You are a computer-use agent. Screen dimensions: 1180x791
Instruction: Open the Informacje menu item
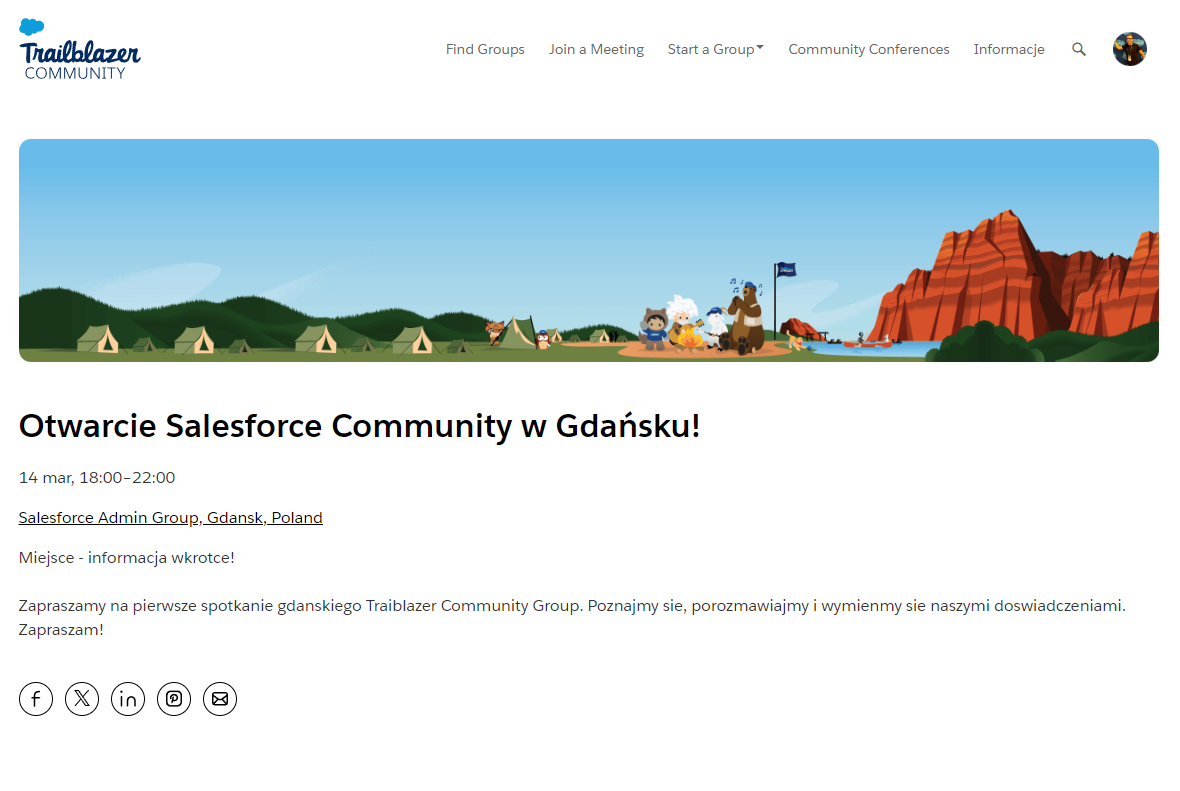click(x=1008, y=49)
